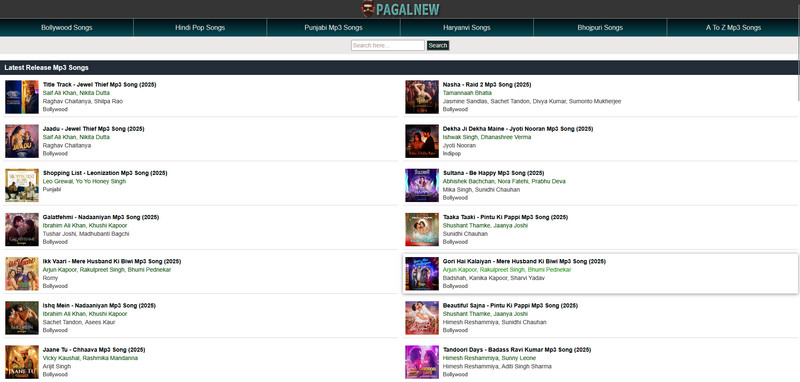Screen dimensions: 800x382
Task: Open Ikk Vaari cover thumbnail
Action: click(22, 274)
